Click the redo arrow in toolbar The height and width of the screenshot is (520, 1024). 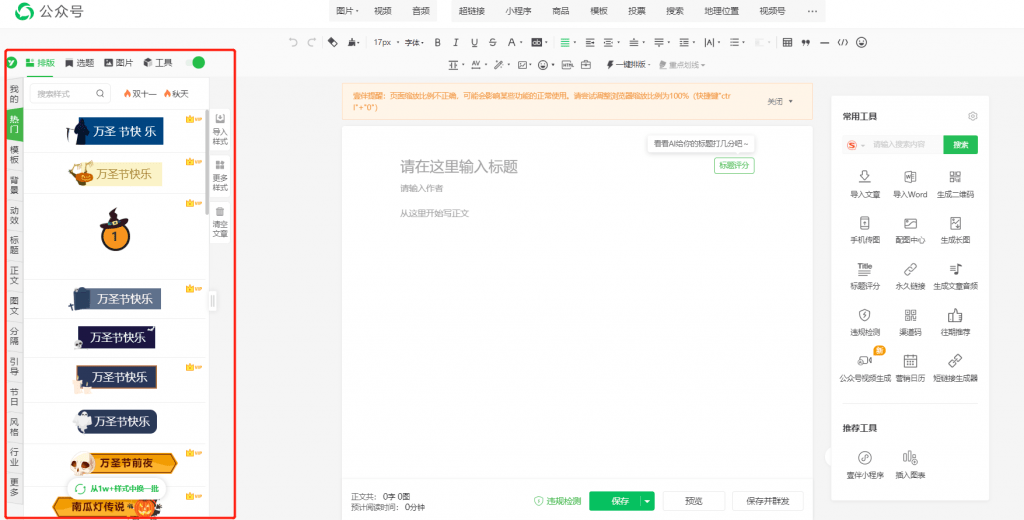point(312,42)
